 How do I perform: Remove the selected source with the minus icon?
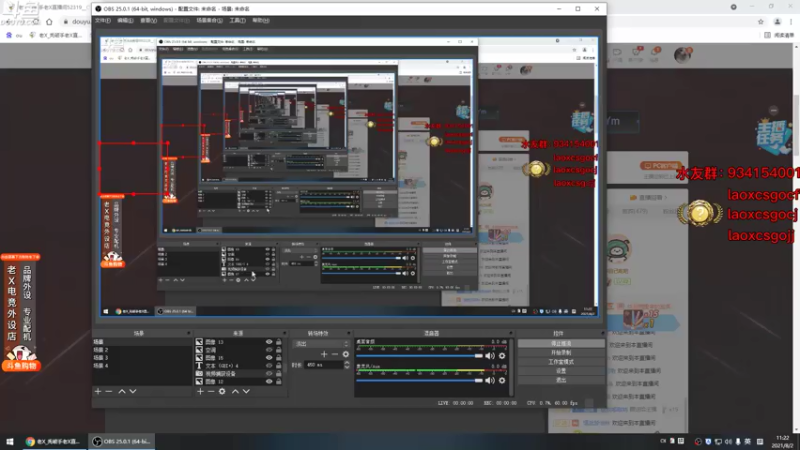click(211, 391)
